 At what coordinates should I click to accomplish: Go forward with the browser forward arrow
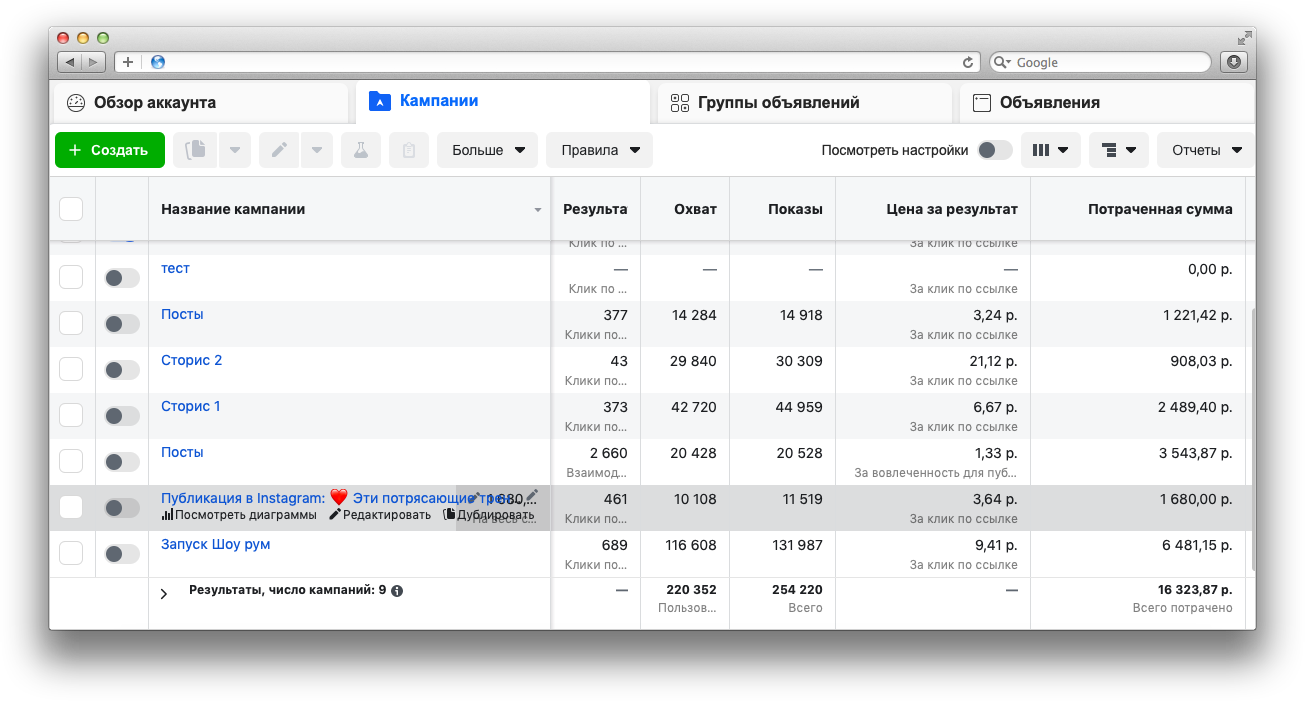coord(93,62)
